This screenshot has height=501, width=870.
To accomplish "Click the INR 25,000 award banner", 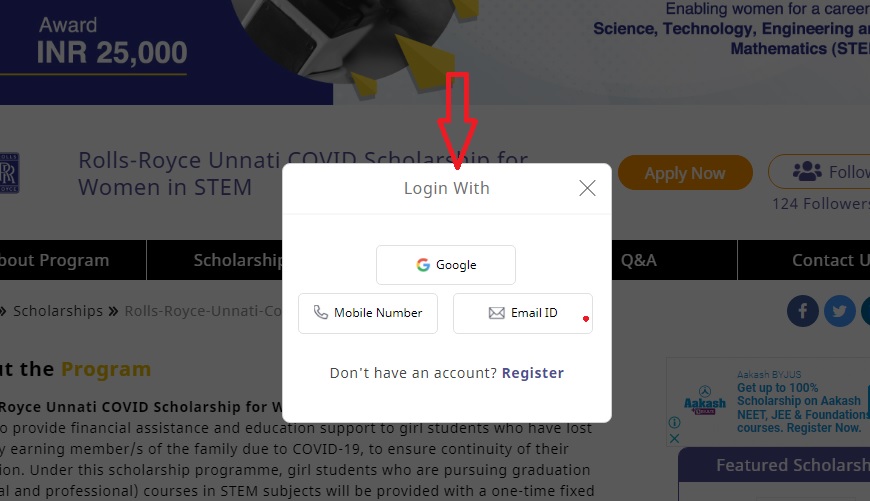I will [111, 40].
